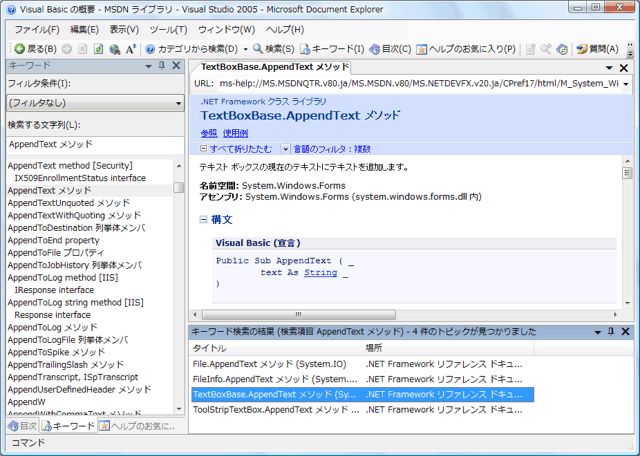Click すべて折りたたむ collapse all toggle
Image resolution: width=640 pixels, height=456 pixels.
[236, 149]
